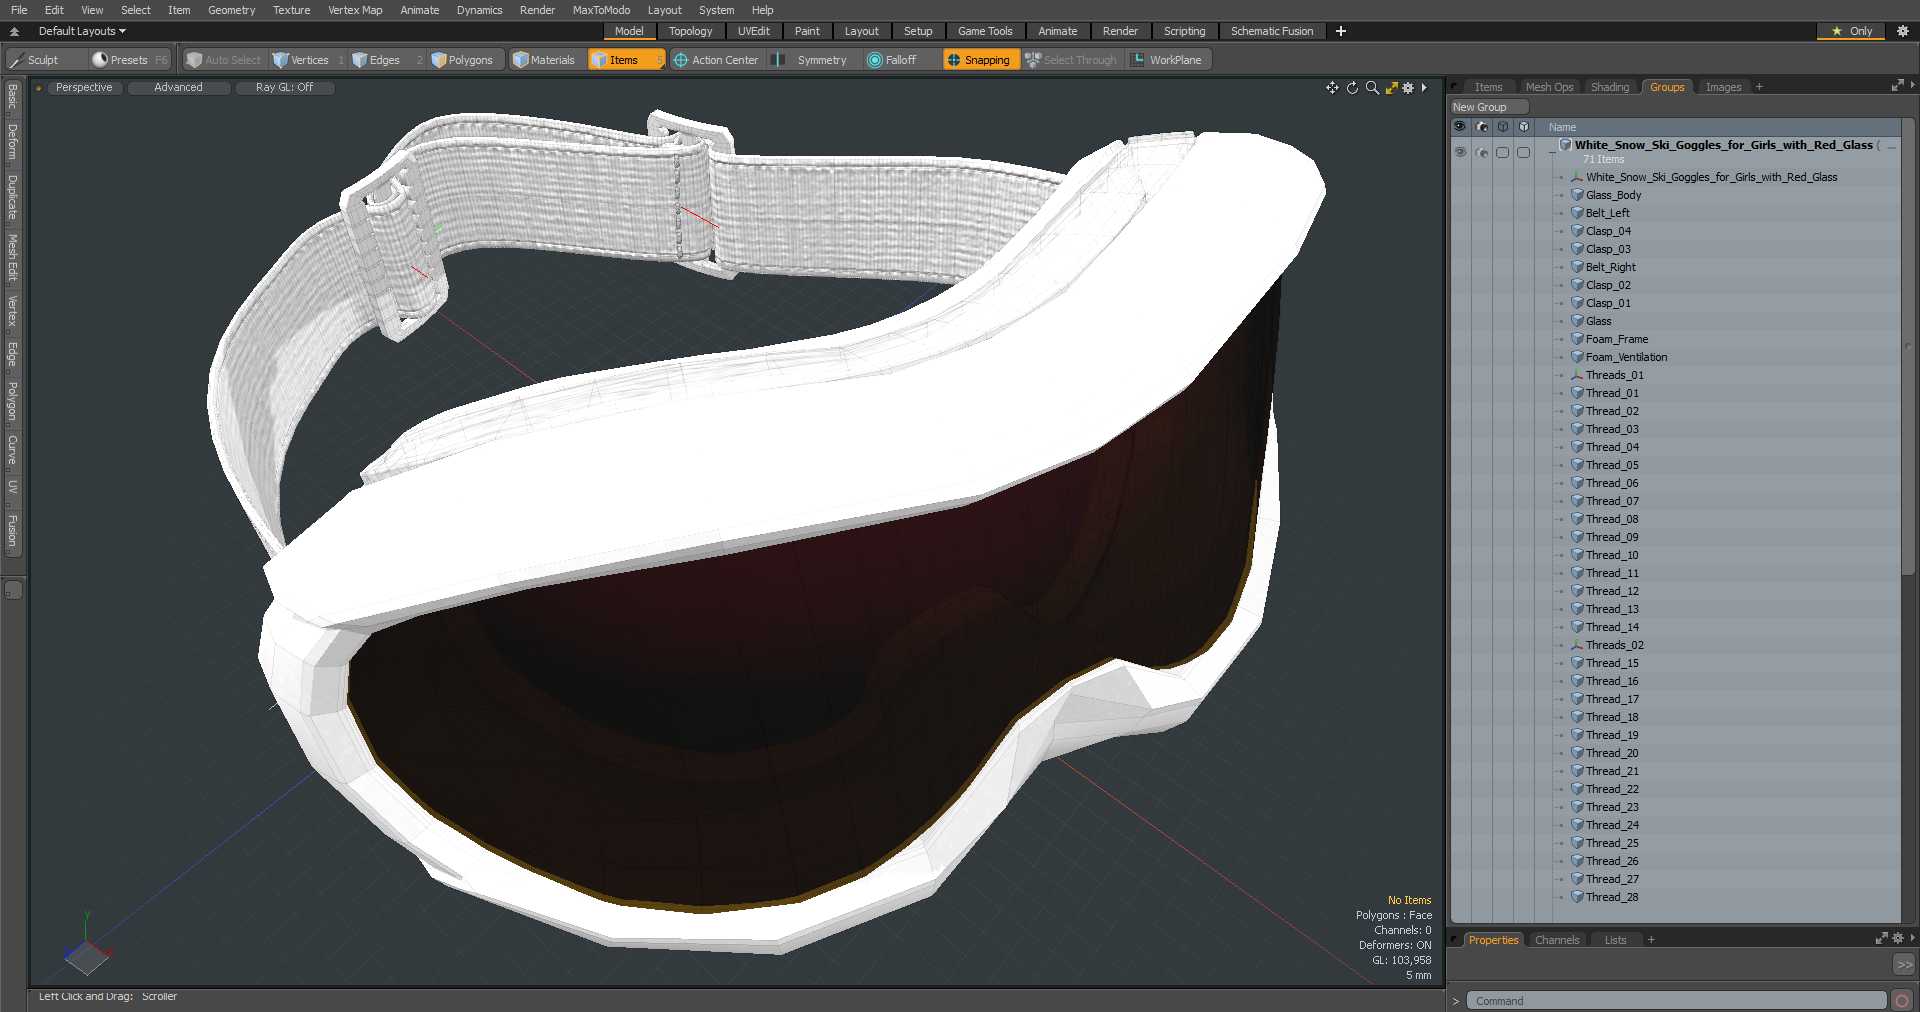
Task: Click the New Group button
Action: pyautogui.click(x=1488, y=107)
